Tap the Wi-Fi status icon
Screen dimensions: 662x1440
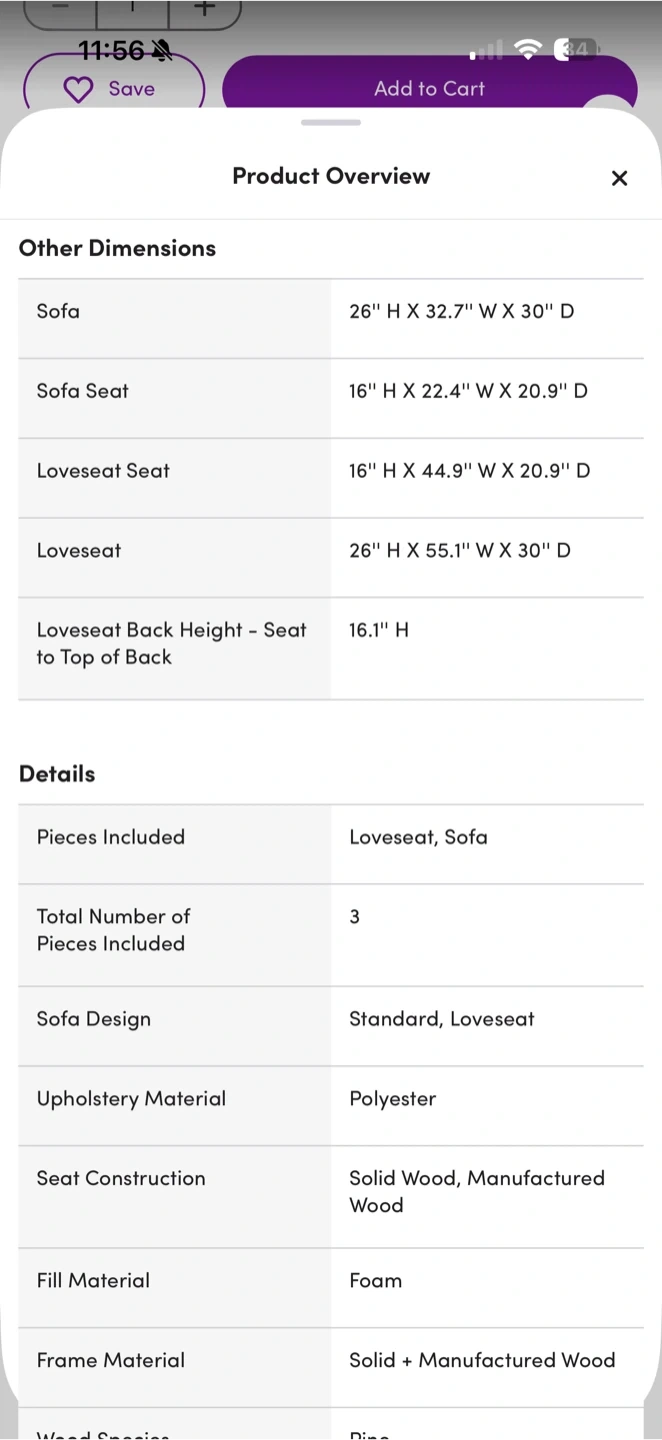527,49
